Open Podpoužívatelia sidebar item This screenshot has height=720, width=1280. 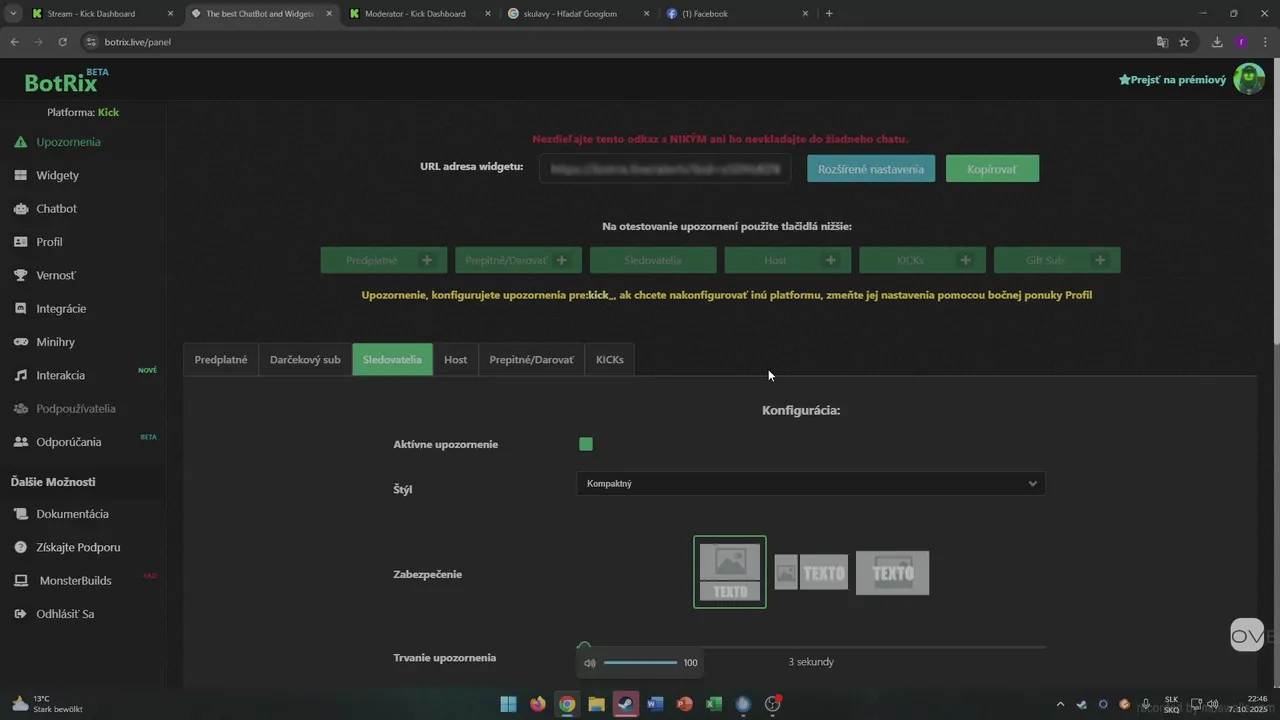click(x=76, y=409)
